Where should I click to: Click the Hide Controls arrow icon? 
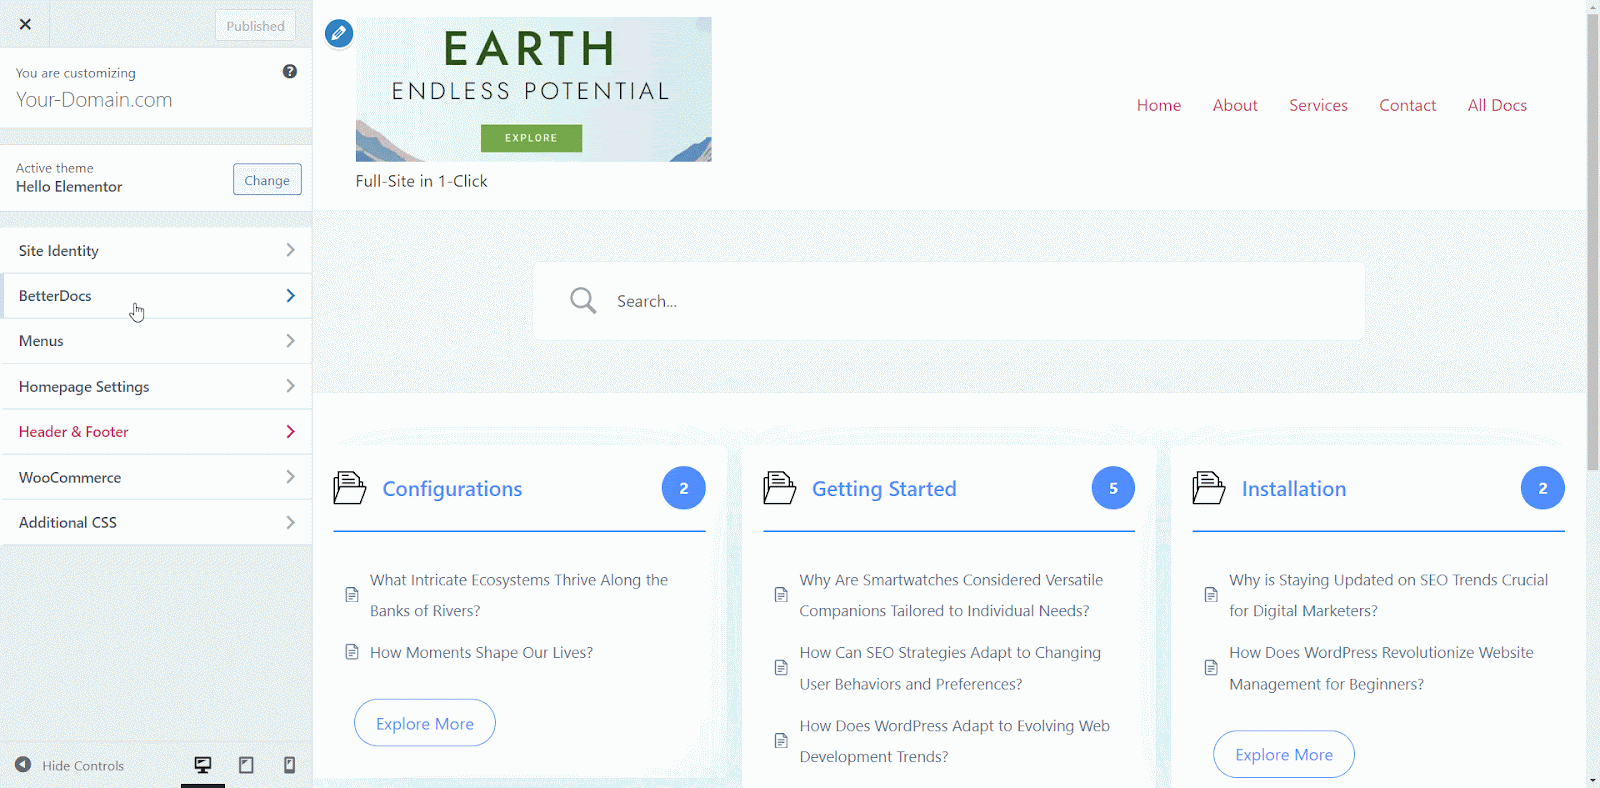tap(23, 765)
